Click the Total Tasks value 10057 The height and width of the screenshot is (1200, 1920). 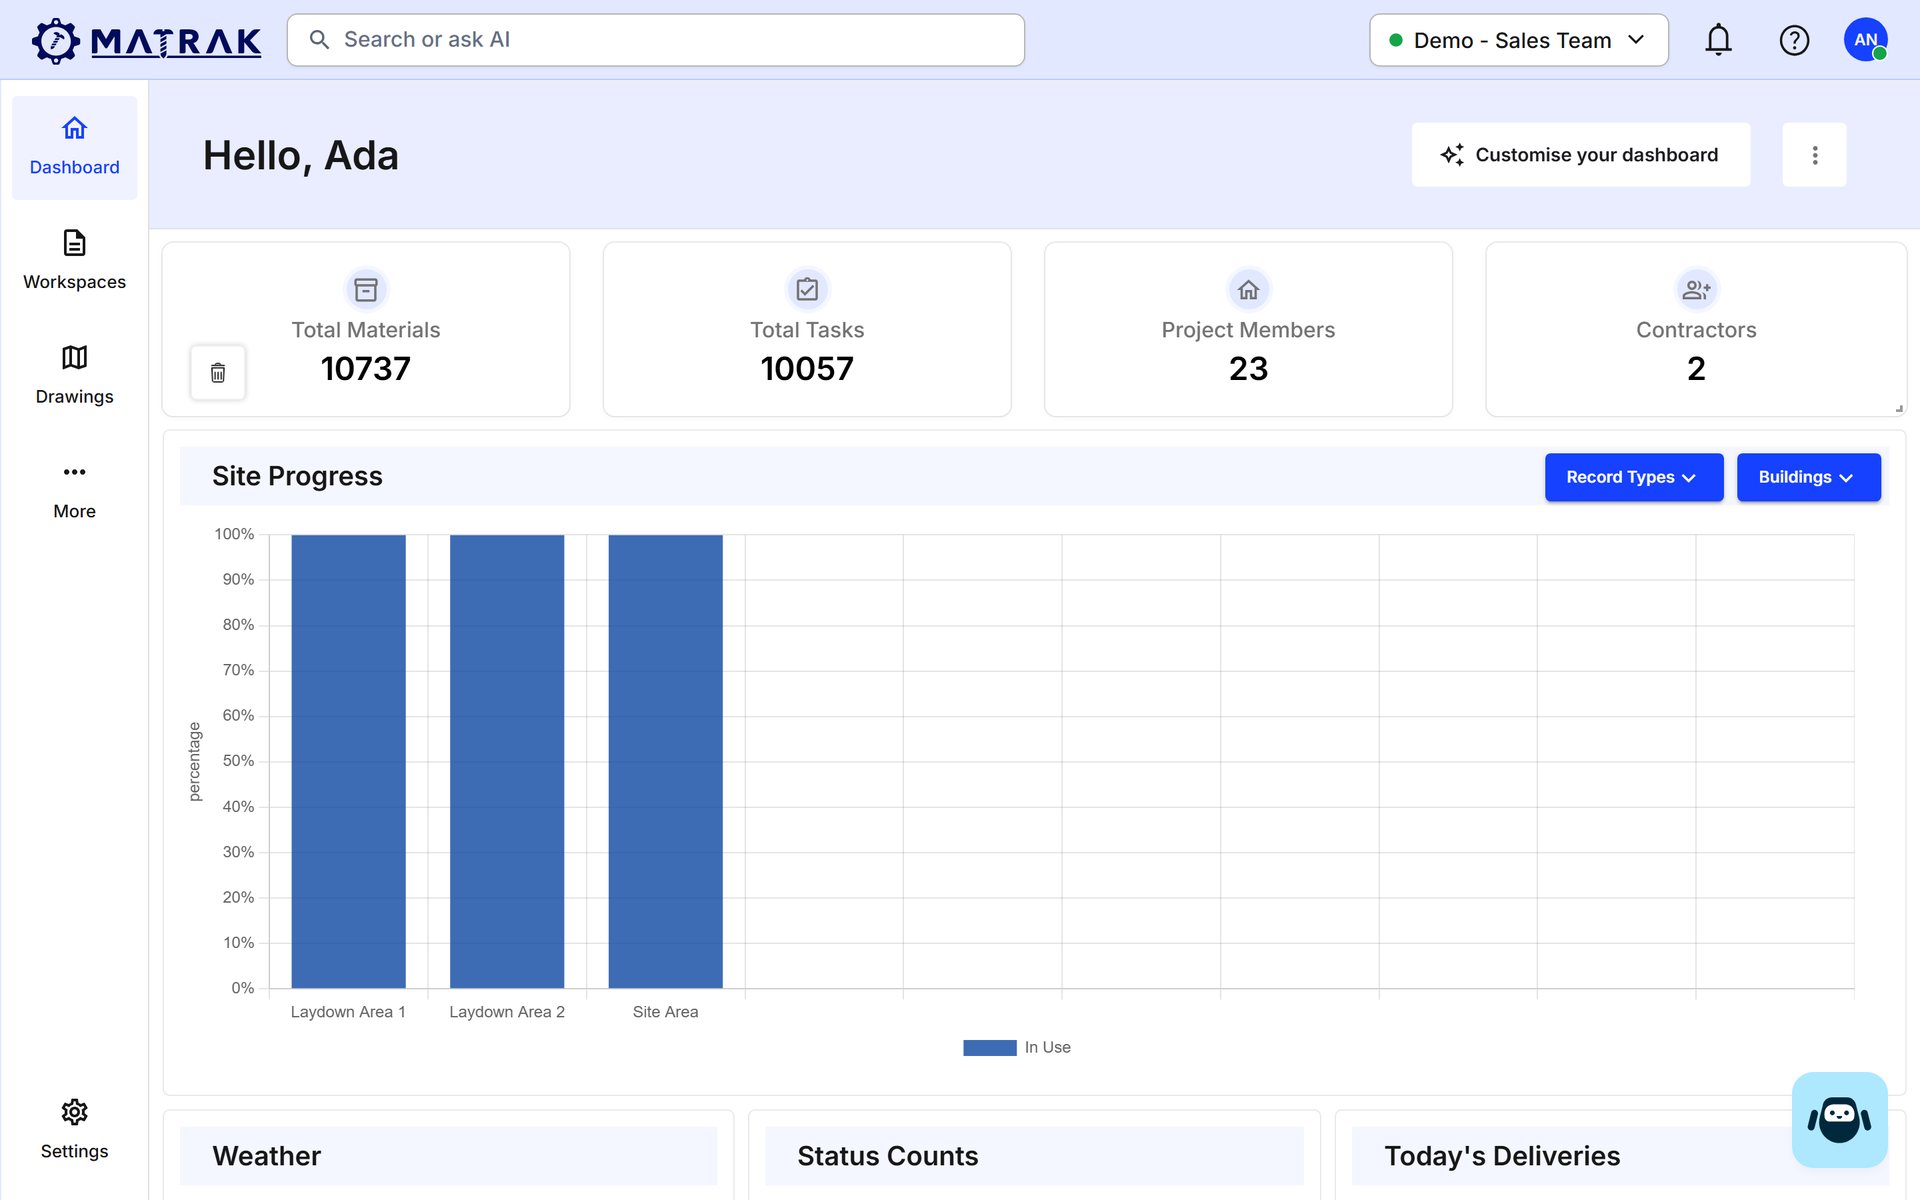[x=807, y=369]
